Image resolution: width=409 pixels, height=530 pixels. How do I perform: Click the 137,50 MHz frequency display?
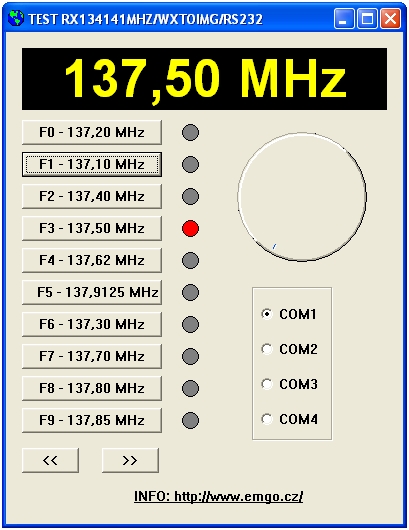(x=204, y=79)
